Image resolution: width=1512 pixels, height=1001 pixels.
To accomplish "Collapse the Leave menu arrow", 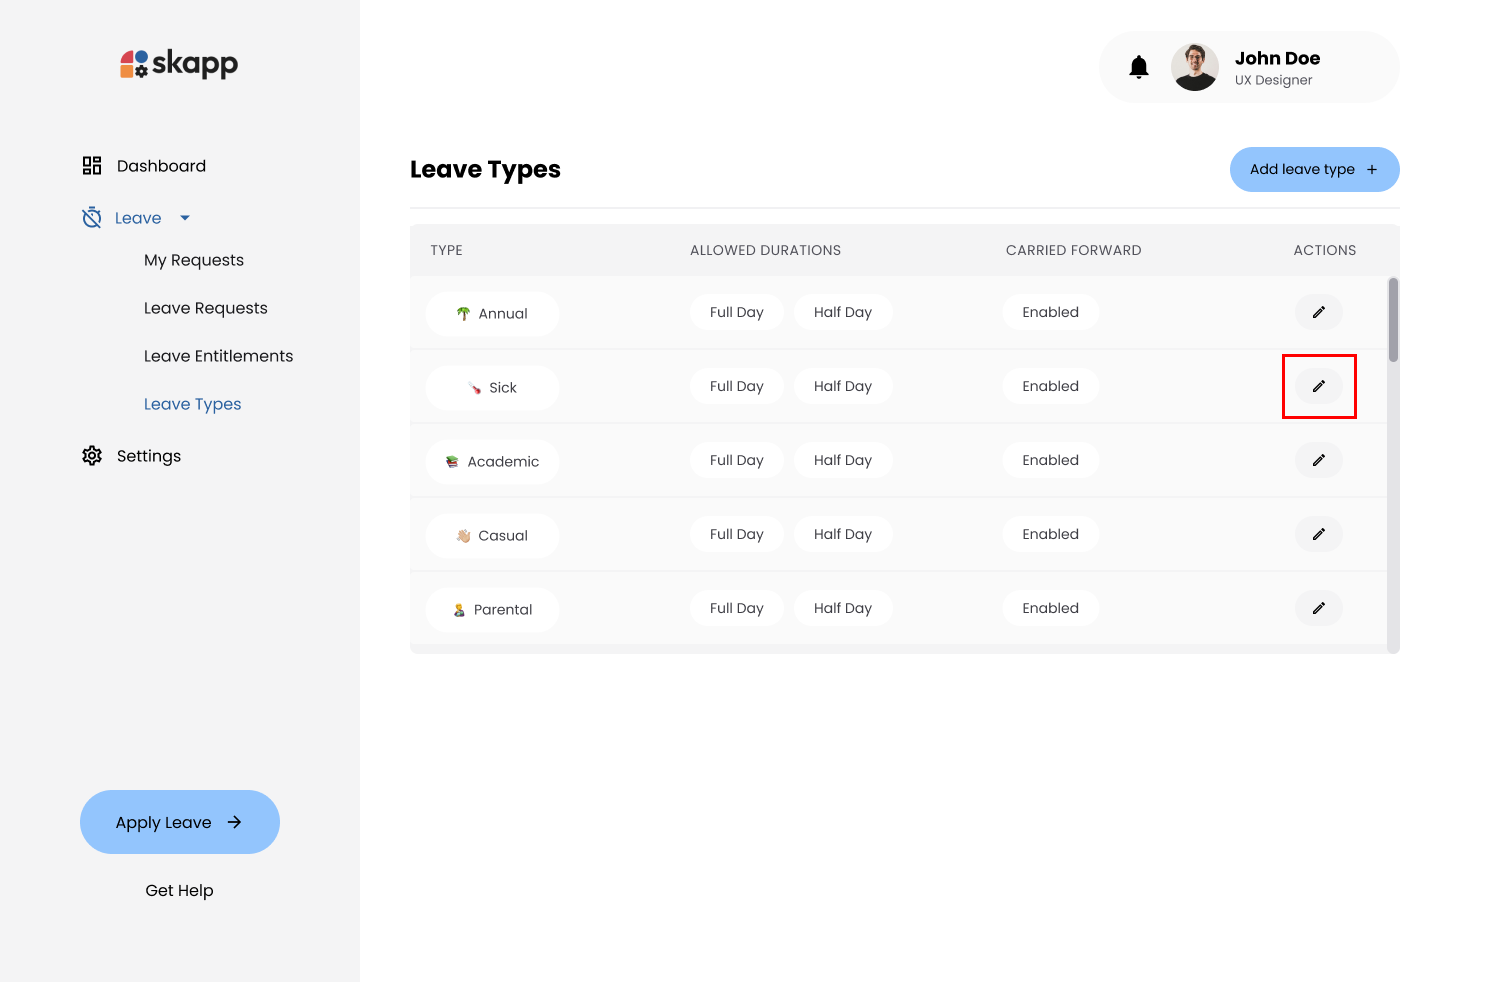I will coord(185,218).
